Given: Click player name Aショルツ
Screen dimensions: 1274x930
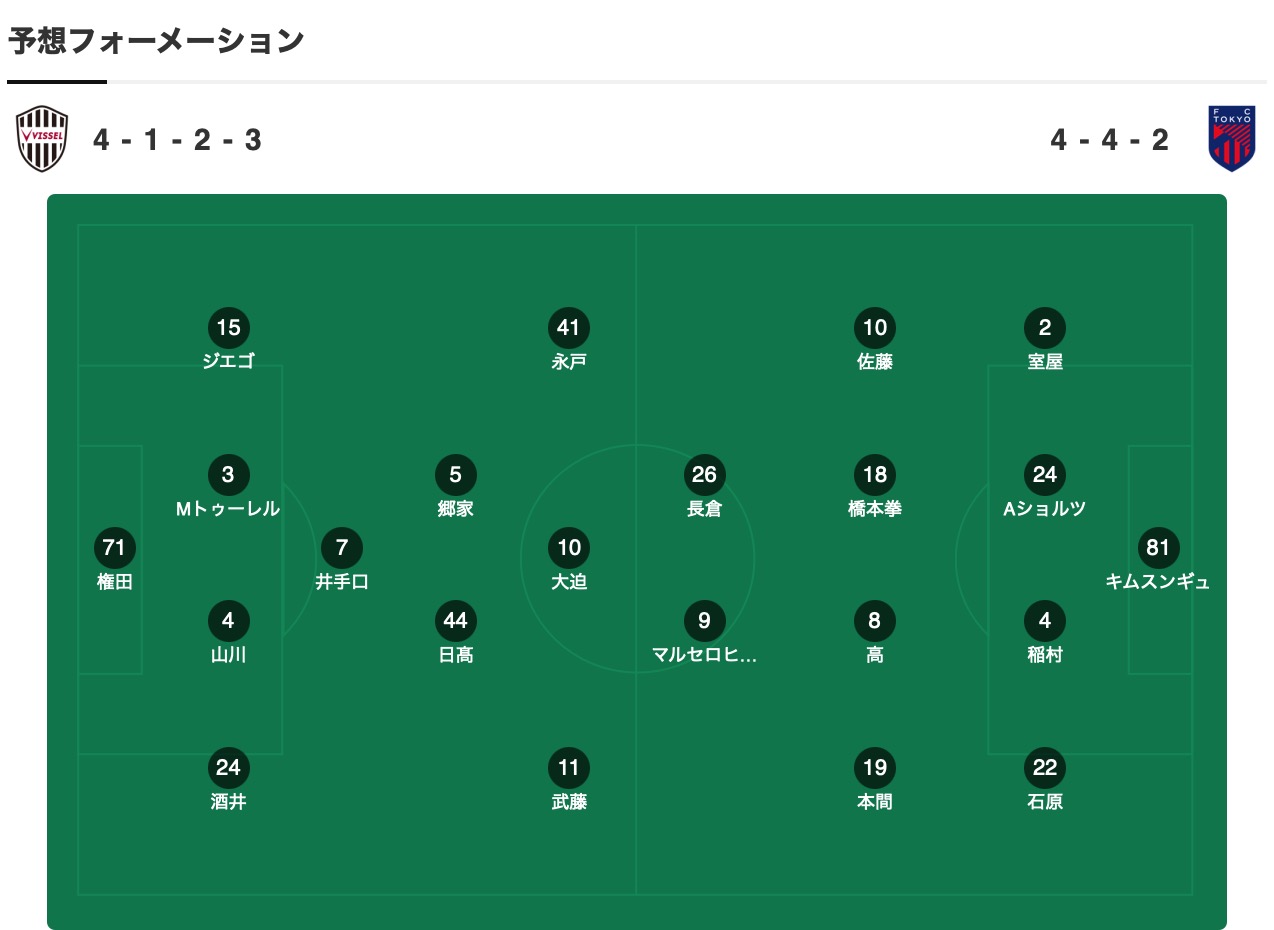Looking at the screenshot, I should click(1045, 508).
